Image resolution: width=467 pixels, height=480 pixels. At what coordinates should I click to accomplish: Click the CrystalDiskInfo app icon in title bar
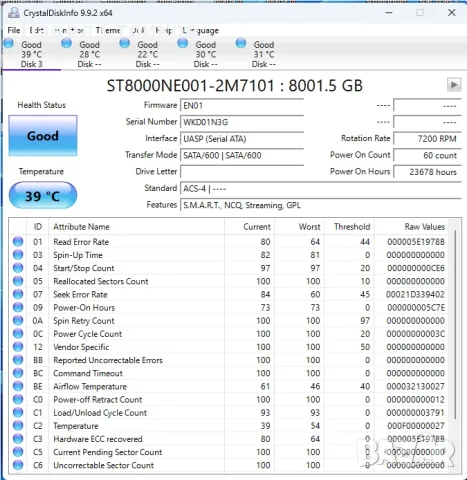point(14,13)
